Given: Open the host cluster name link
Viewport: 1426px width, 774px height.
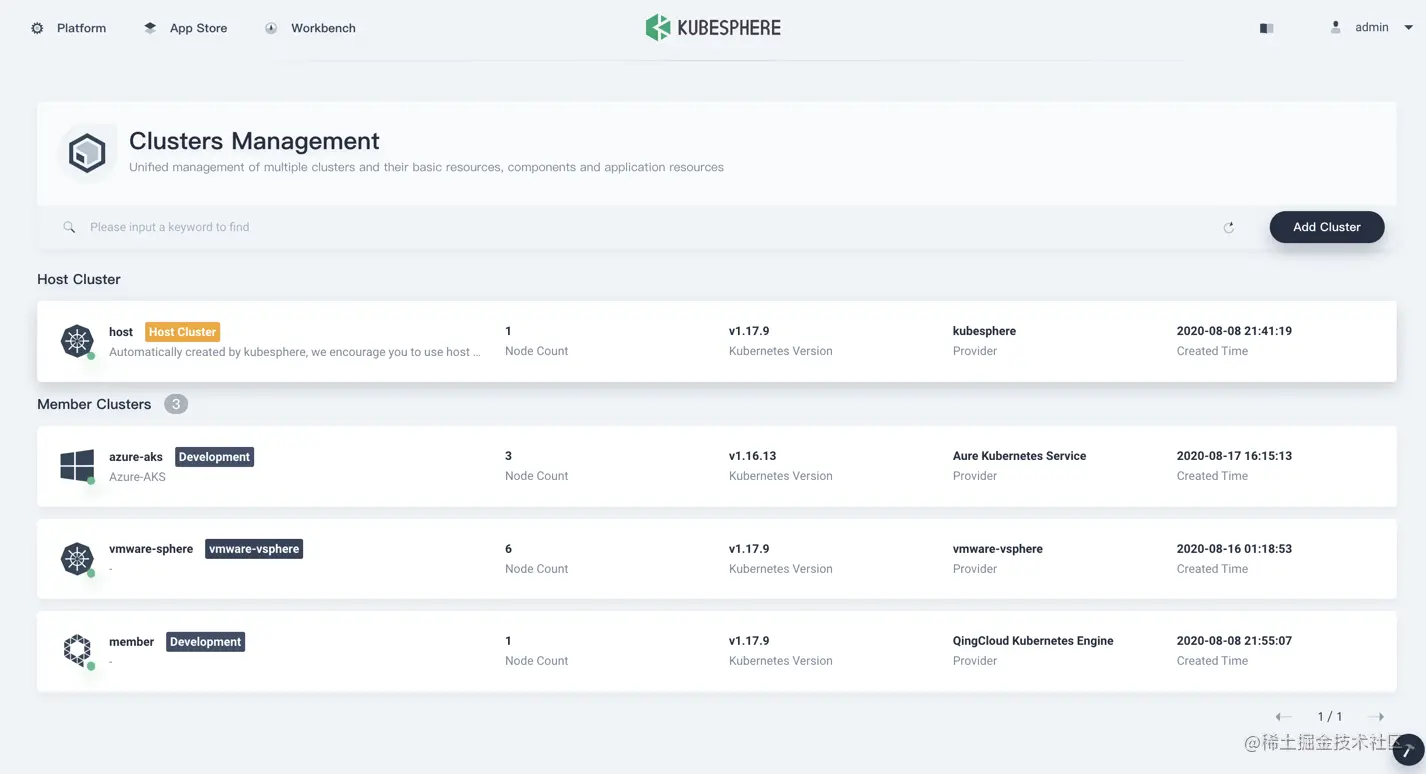Looking at the screenshot, I should (x=121, y=332).
